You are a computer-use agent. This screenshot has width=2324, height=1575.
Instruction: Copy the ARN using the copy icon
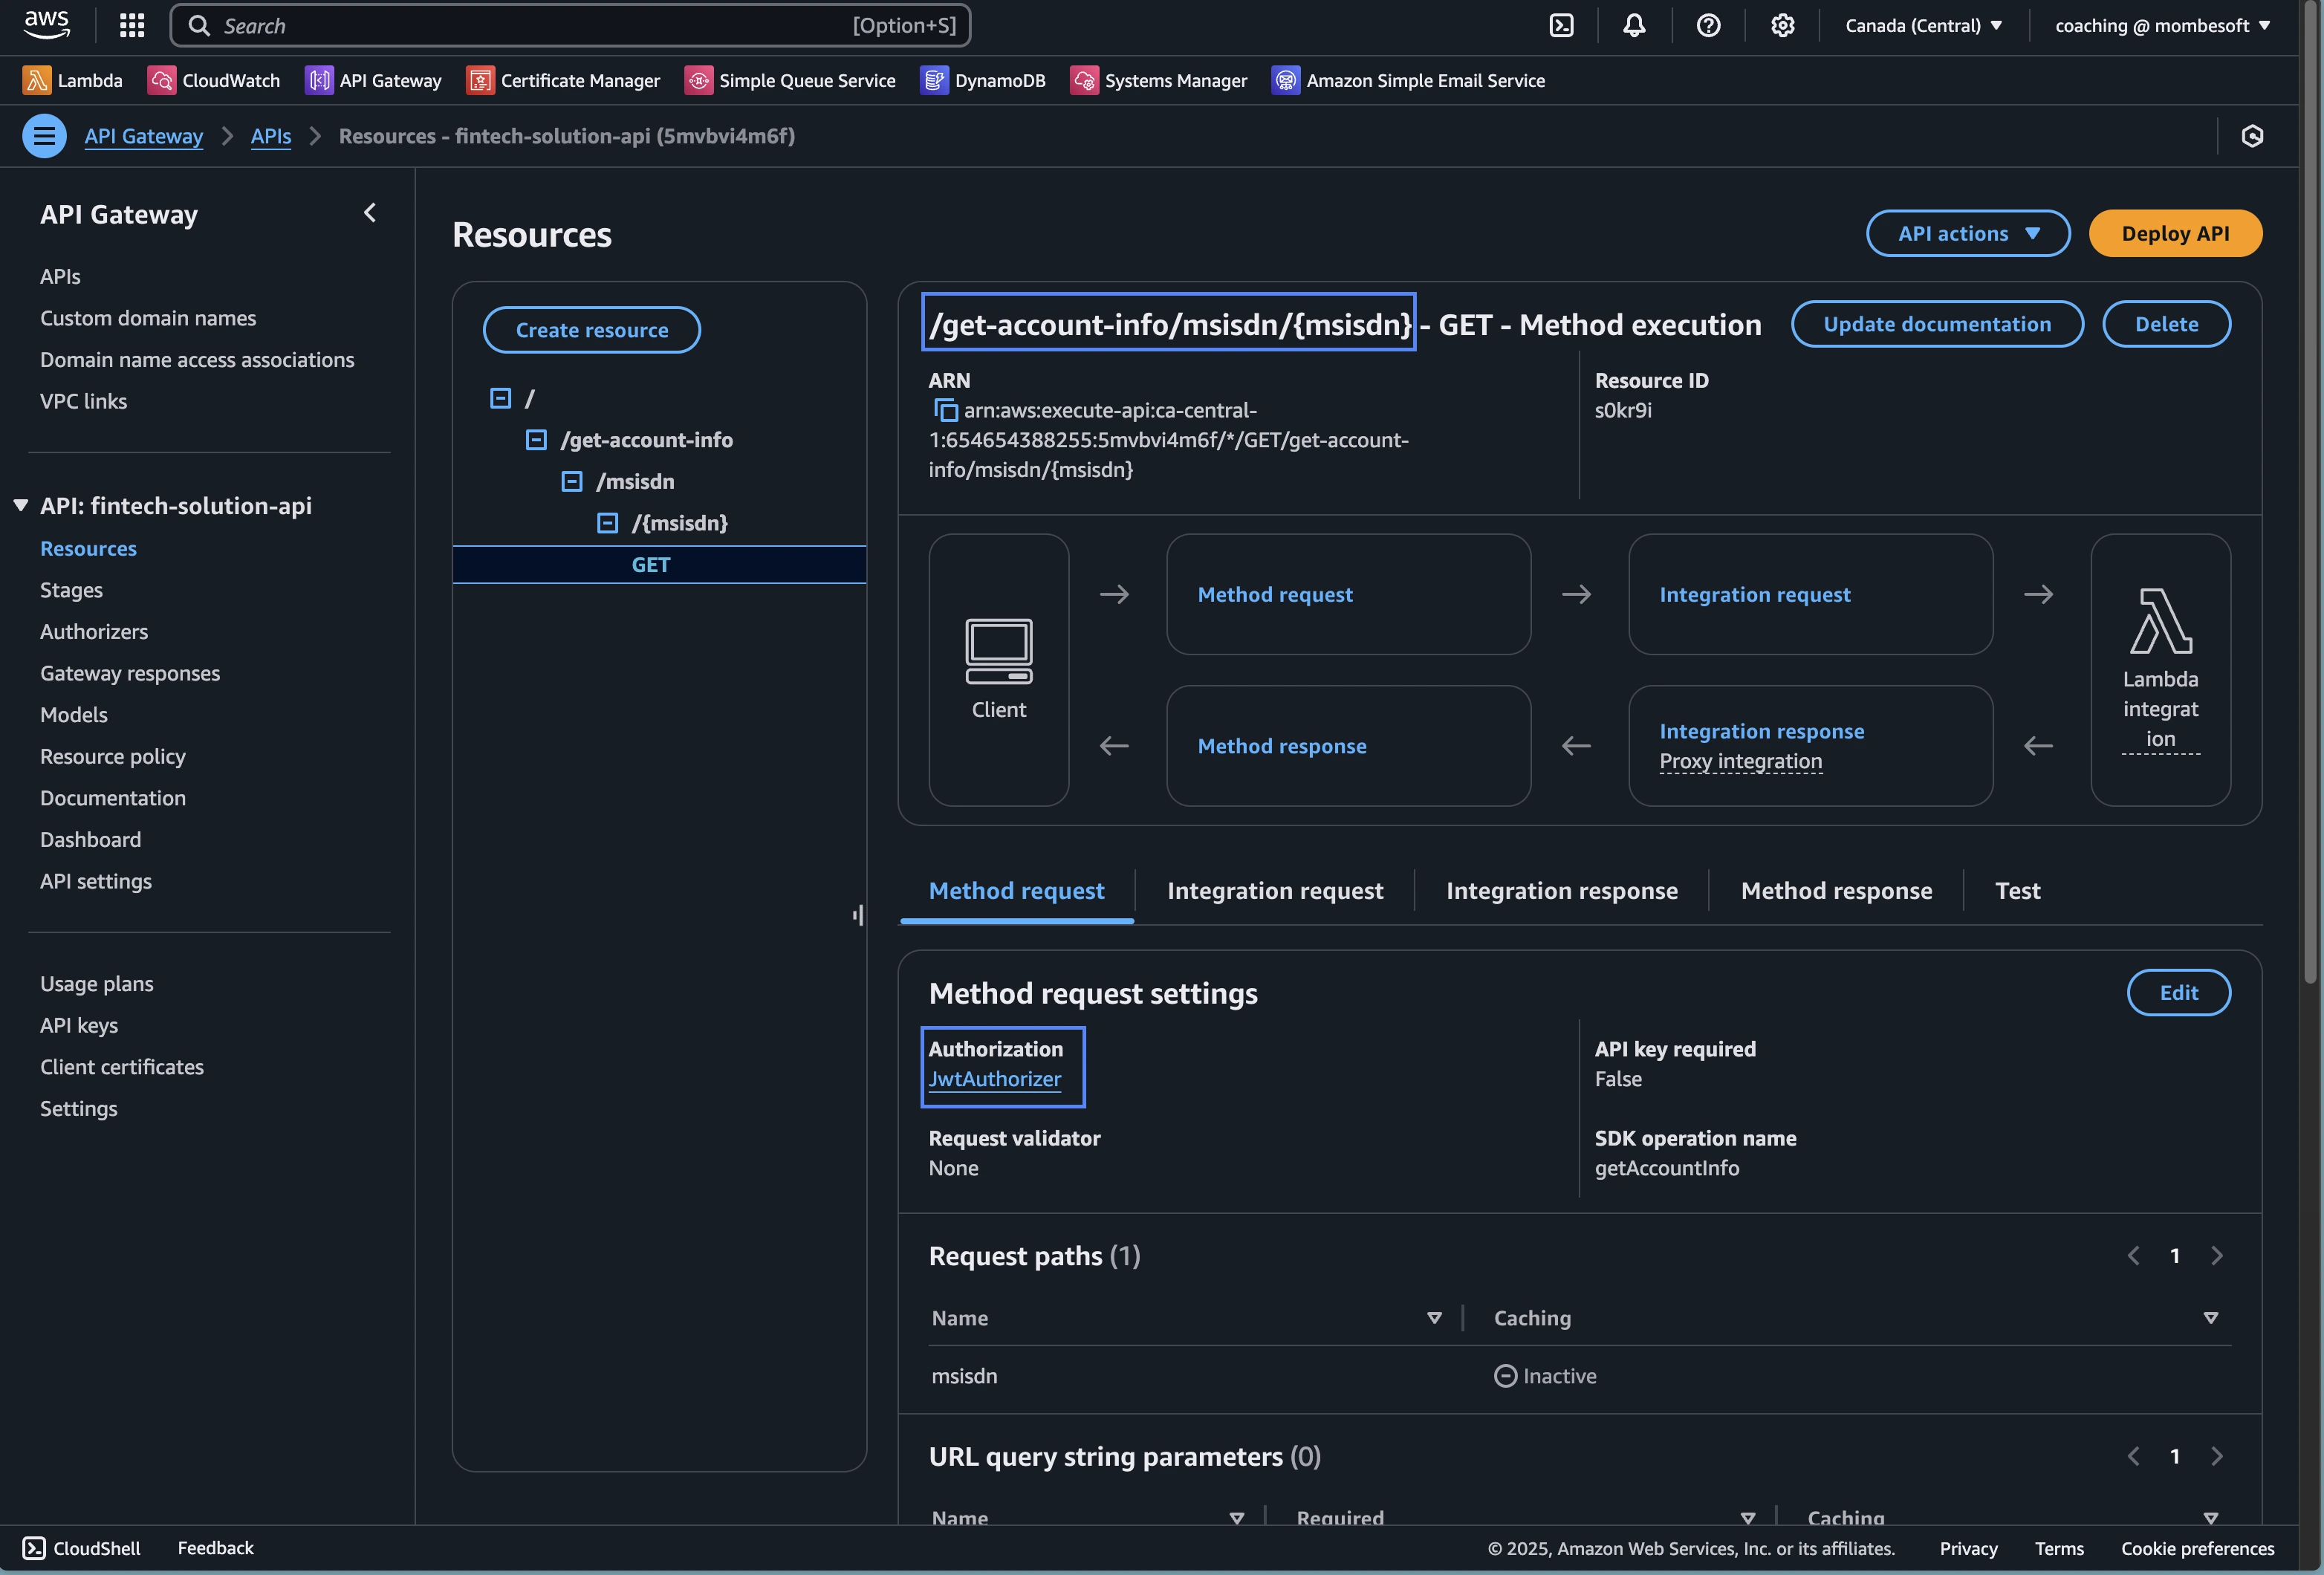pyautogui.click(x=945, y=411)
